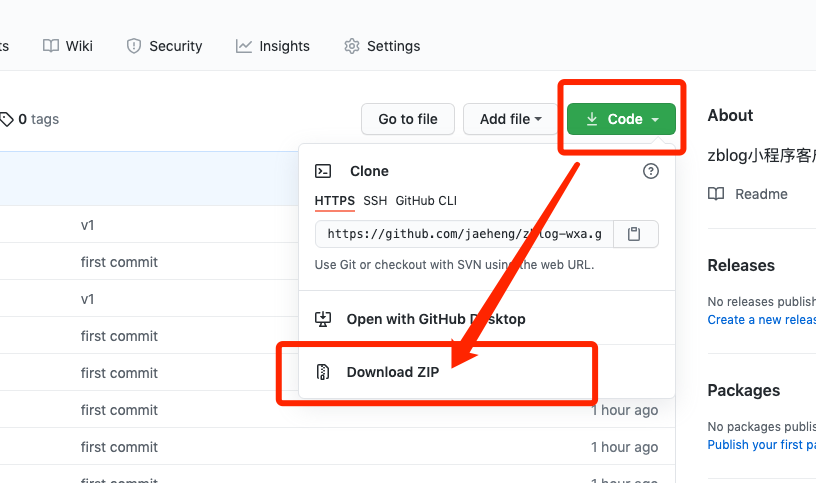Click the Clone section heading text
This screenshot has height=483, width=816.
tap(369, 171)
